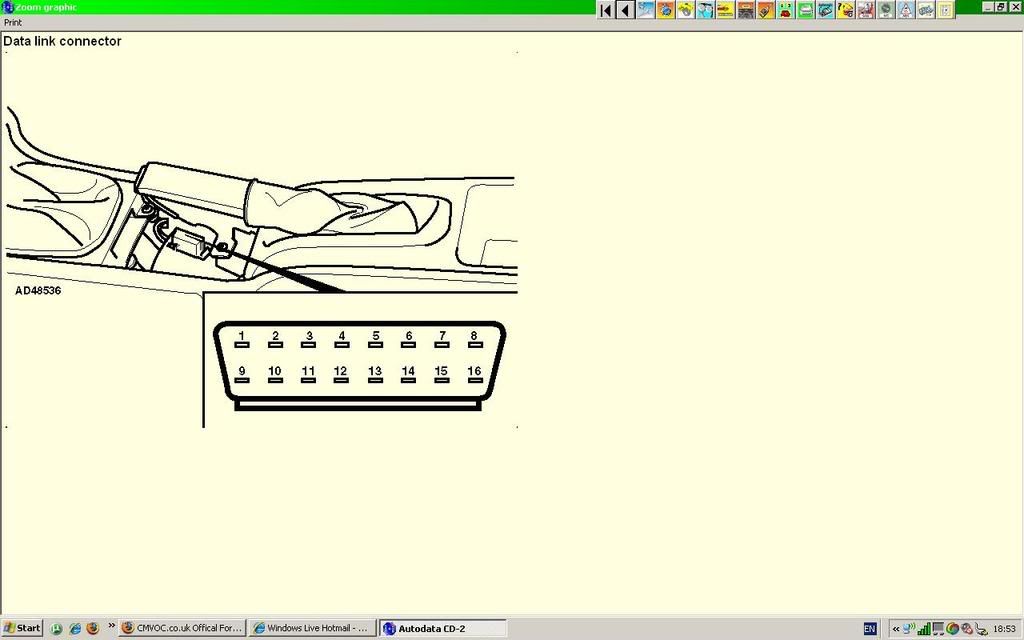Launch Firefox from quick launch
Image resolution: width=1024 pixels, height=640 pixels.
click(x=92, y=628)
